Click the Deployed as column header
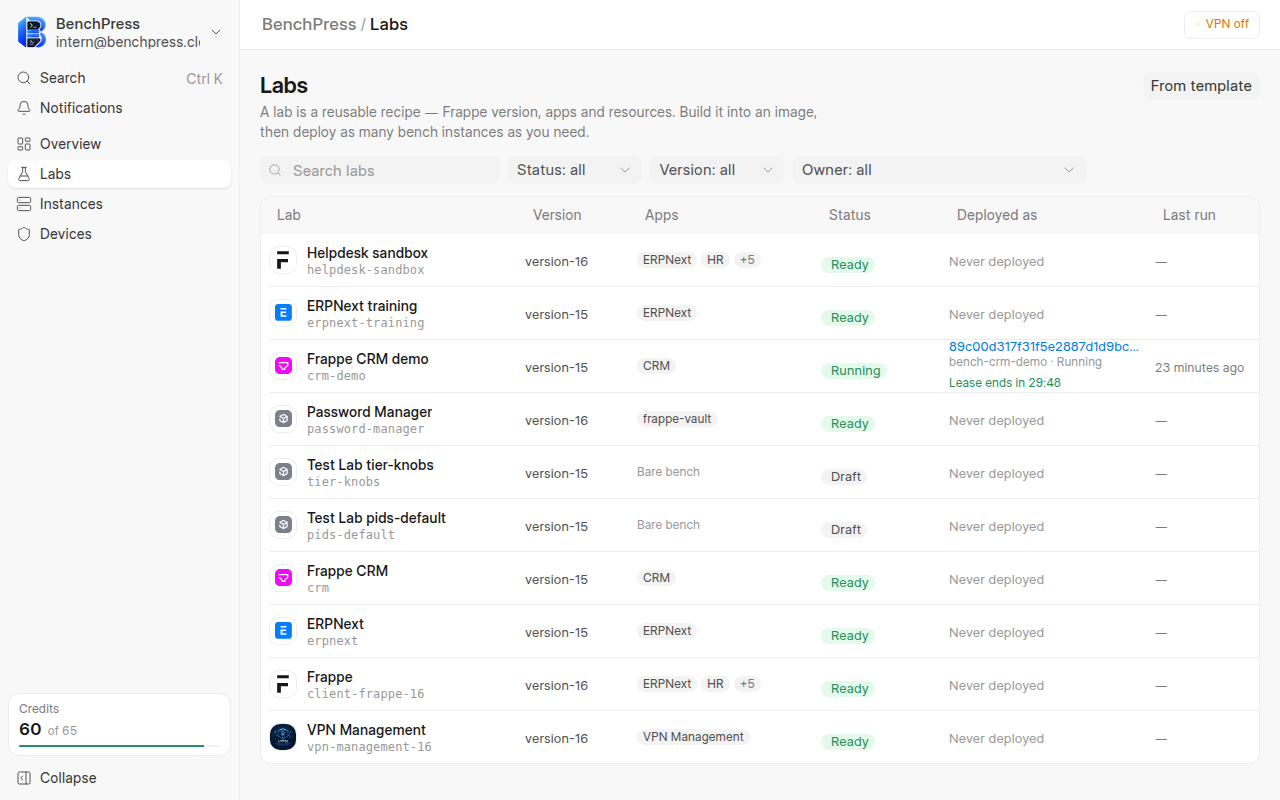Screen dimensions: 1280x800 point(997,215)
